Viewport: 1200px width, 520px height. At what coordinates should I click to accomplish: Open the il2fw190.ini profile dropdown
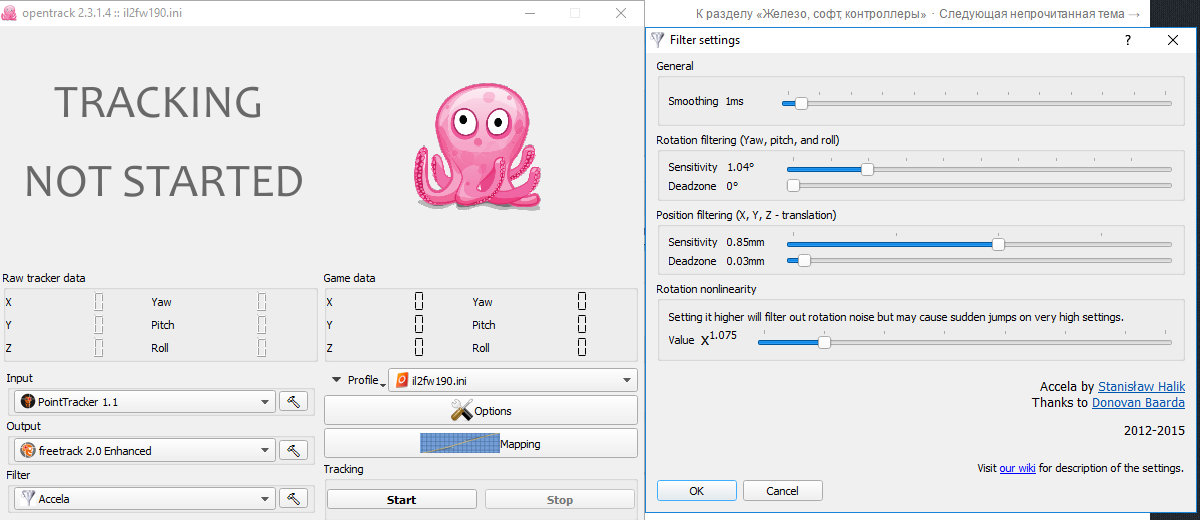514,381
